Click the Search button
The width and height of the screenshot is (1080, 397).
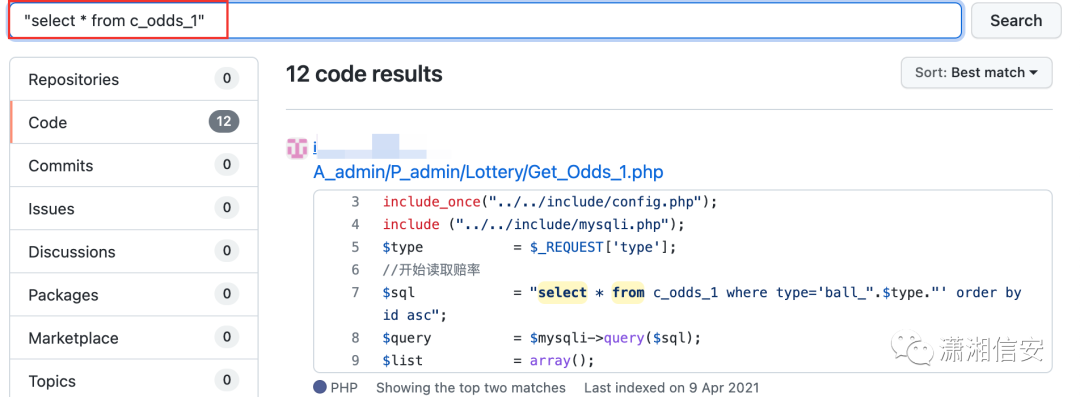[x=1016, y=21]
